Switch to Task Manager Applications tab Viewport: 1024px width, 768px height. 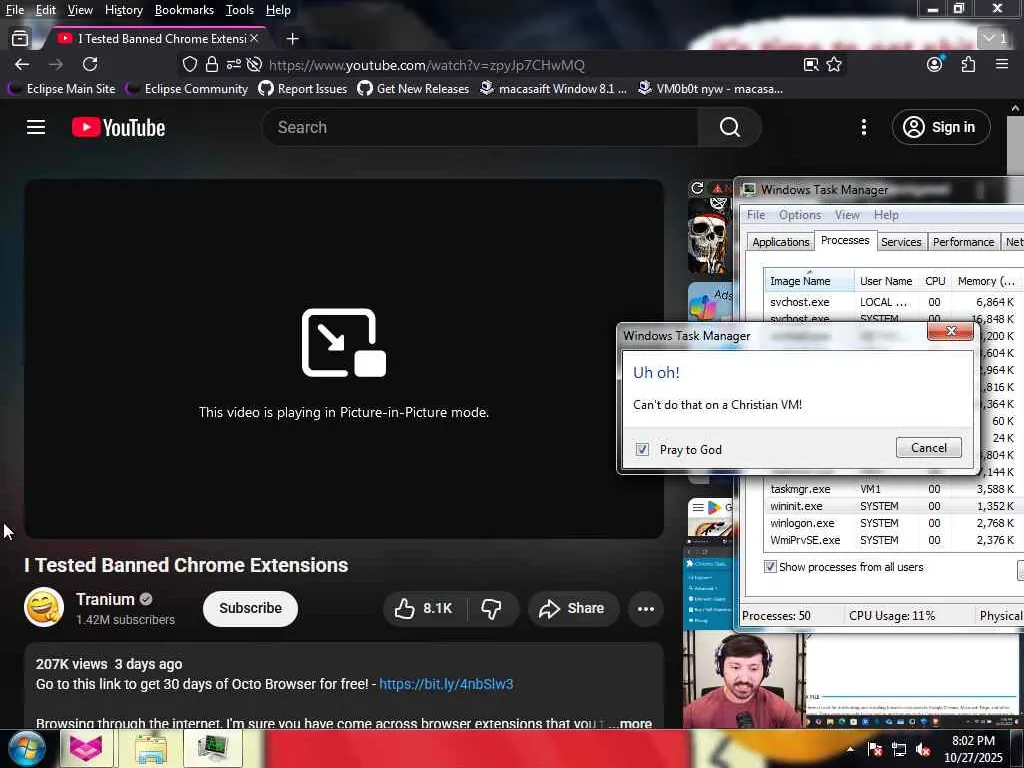[780, 242]
